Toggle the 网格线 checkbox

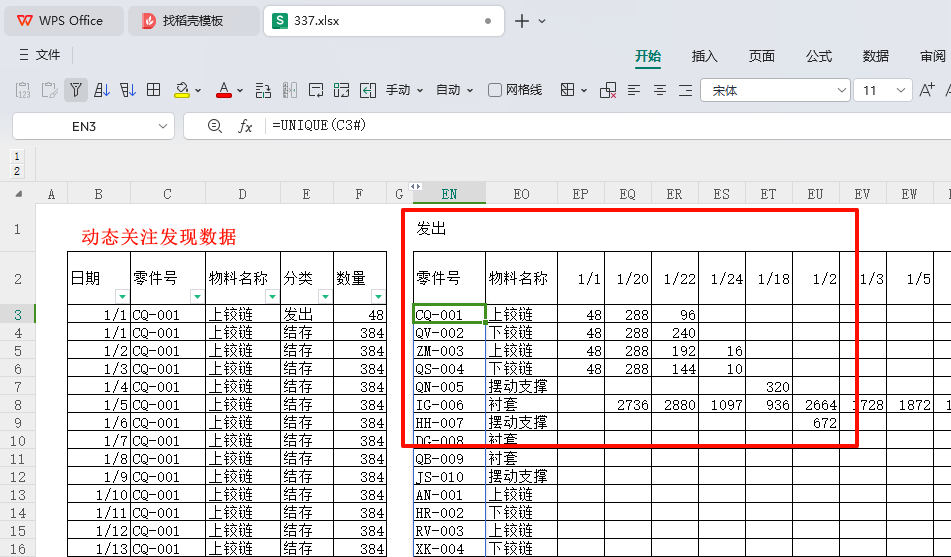click(x=495, y=90)
